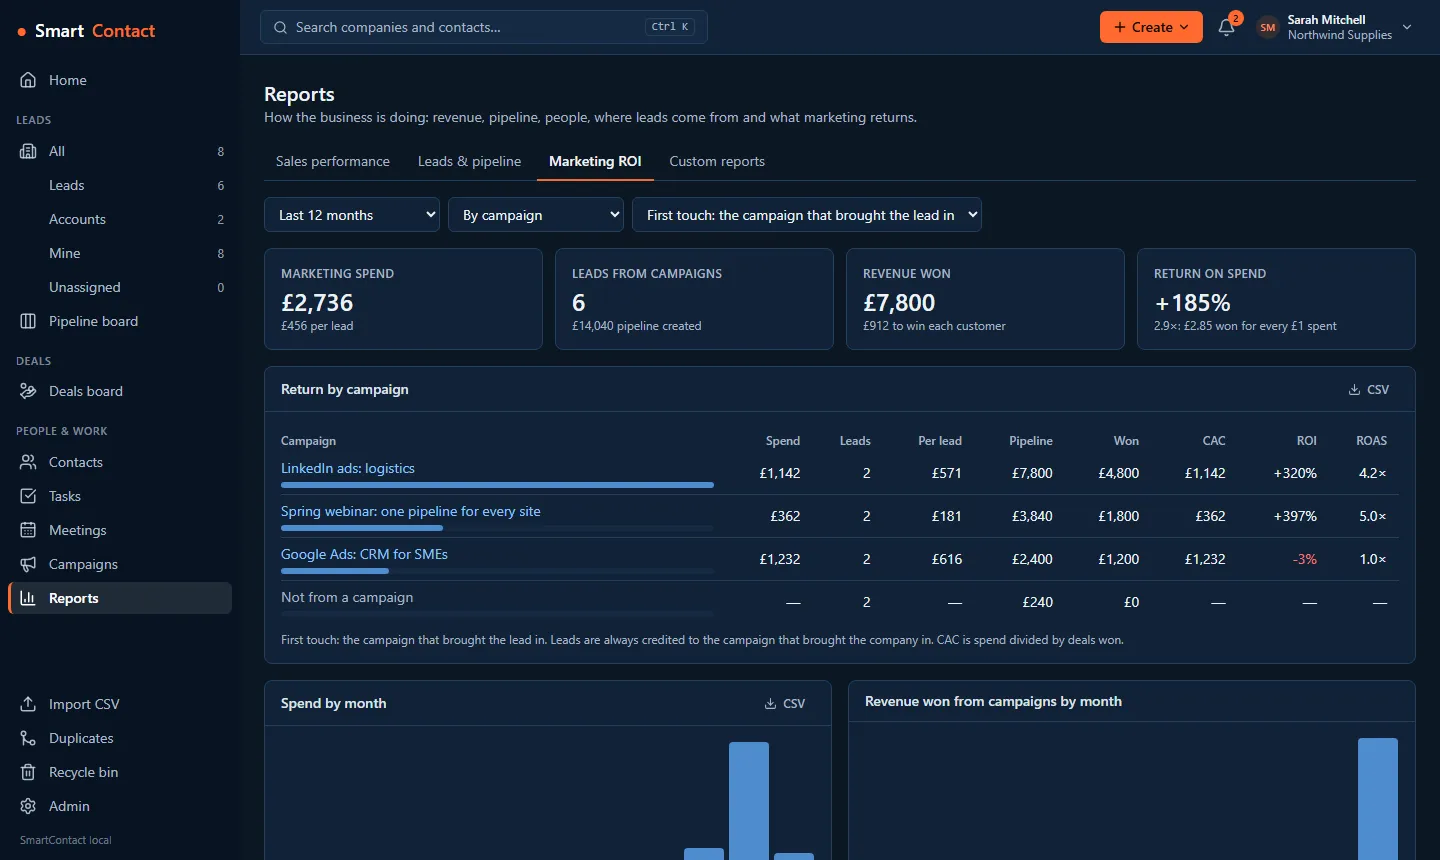
Task: Click the All leads building icon
Action: click(x=28, y=151)
